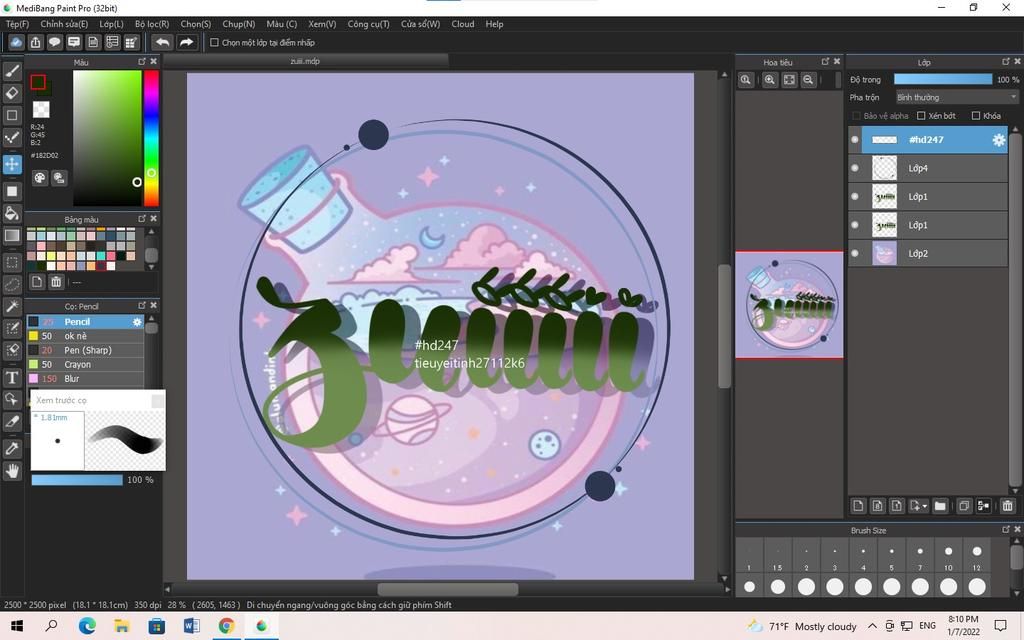Image resolution: width=1024 pixels, height=640 pixels.
Task: Click the export/share icon in toolbar
Action: coord(35,42)
